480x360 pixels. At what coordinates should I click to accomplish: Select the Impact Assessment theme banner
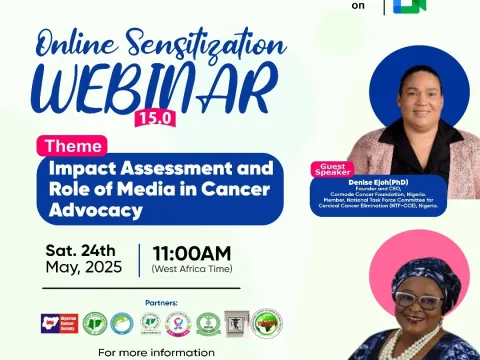[x=160, y=189]
